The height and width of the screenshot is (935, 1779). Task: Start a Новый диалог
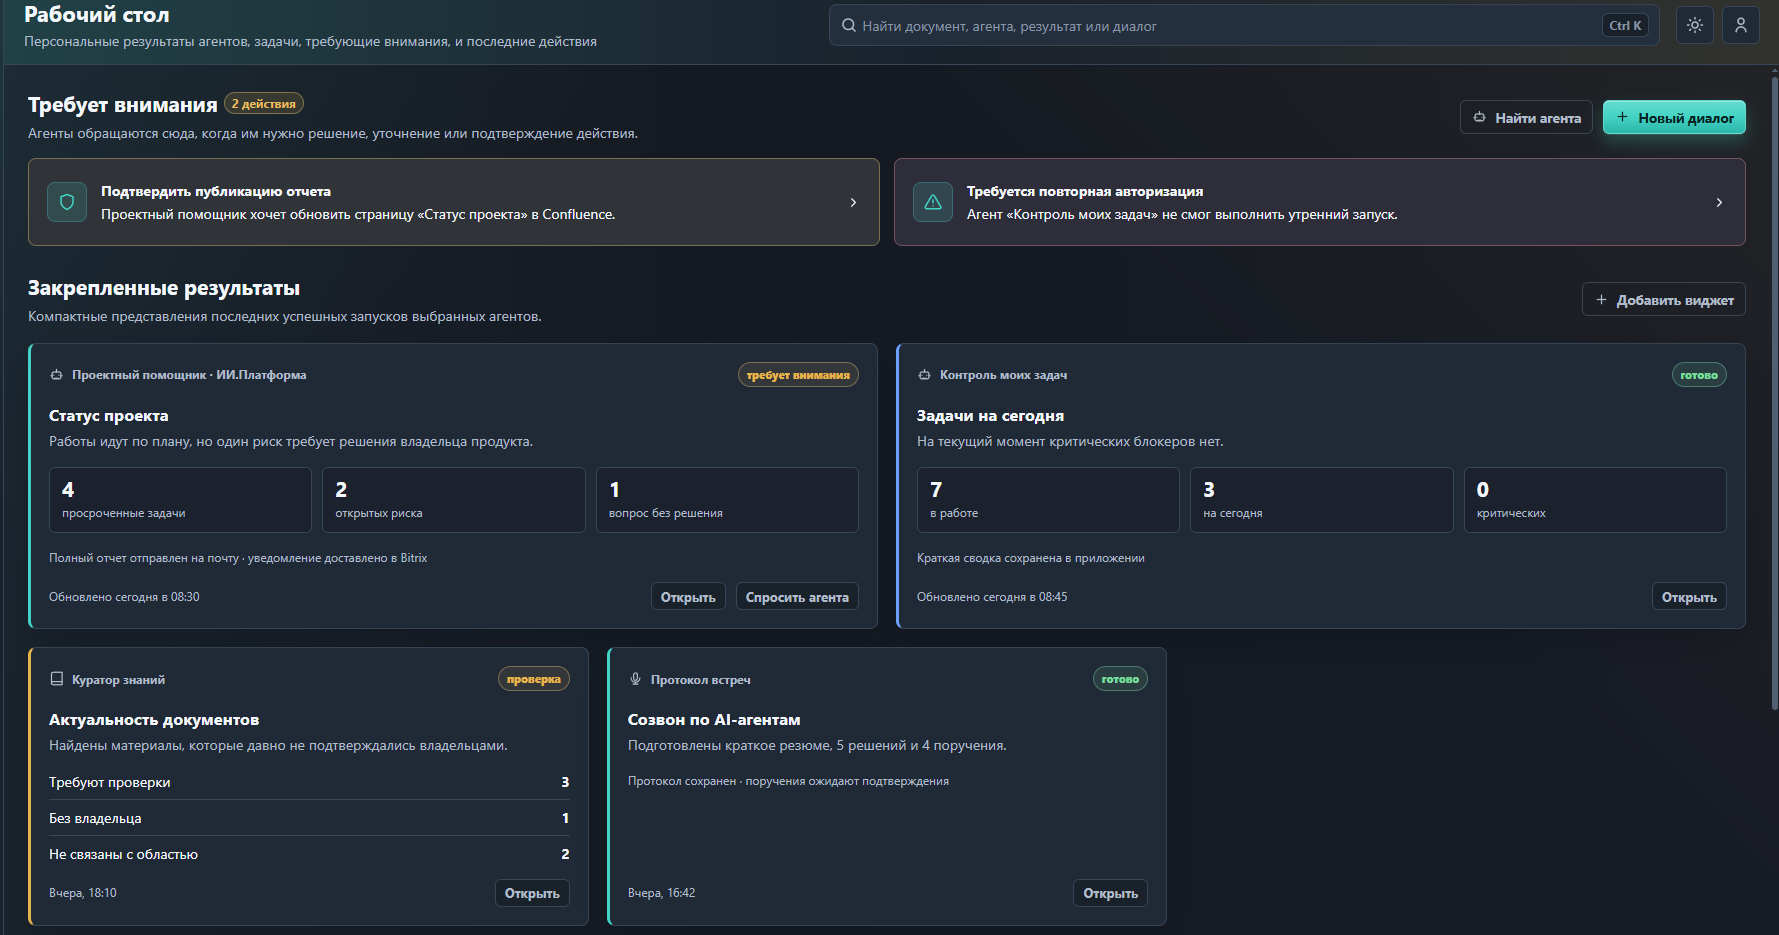pos(1674,118)
